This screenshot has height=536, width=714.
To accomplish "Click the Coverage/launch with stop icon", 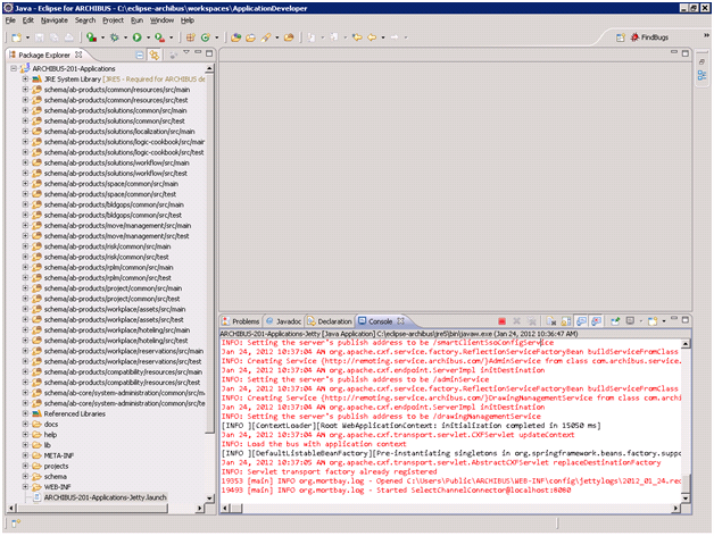I will coord(92,38).
